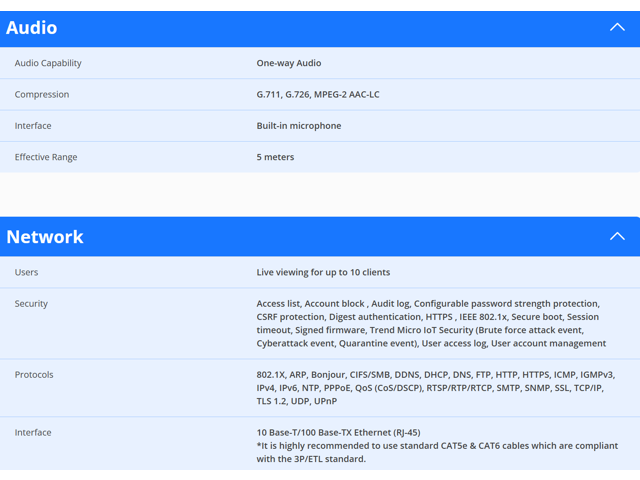The height and width of the screenshot is (480, 640).
Task: Select the Protocols row label
Action: 34,375
